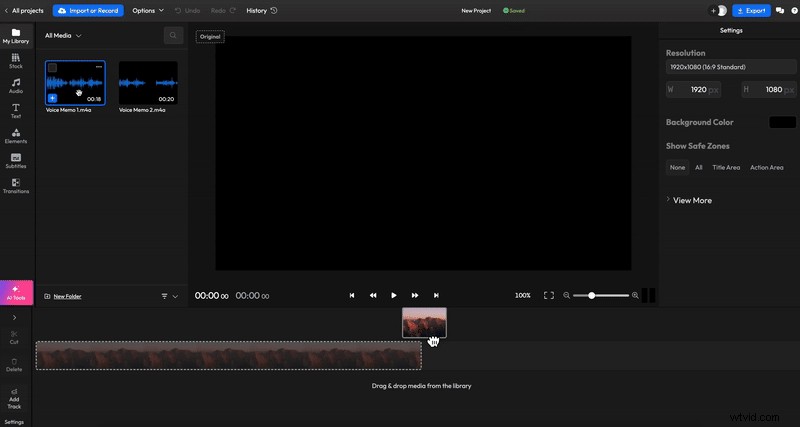Tick the Voice Memo 1.m4a checkbox
The image size is (800, 427).
coord(53,68)
